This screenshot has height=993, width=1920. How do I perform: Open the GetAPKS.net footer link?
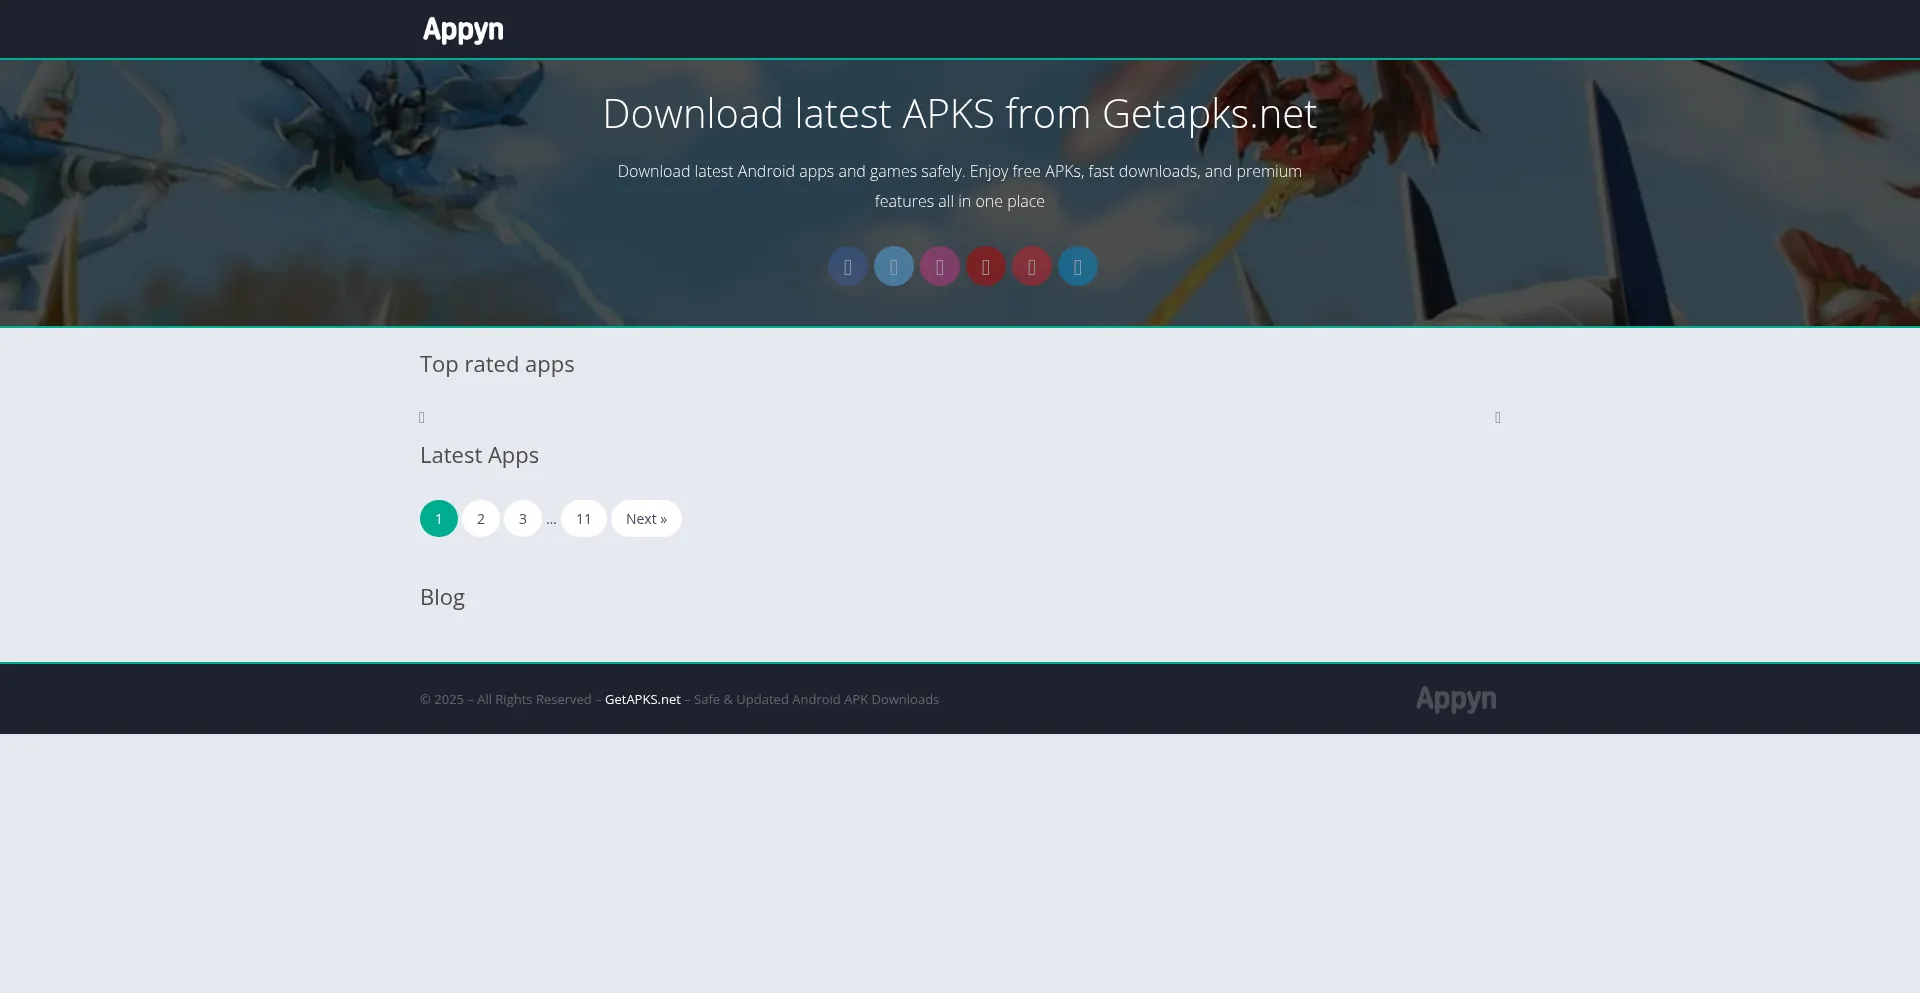643,699
